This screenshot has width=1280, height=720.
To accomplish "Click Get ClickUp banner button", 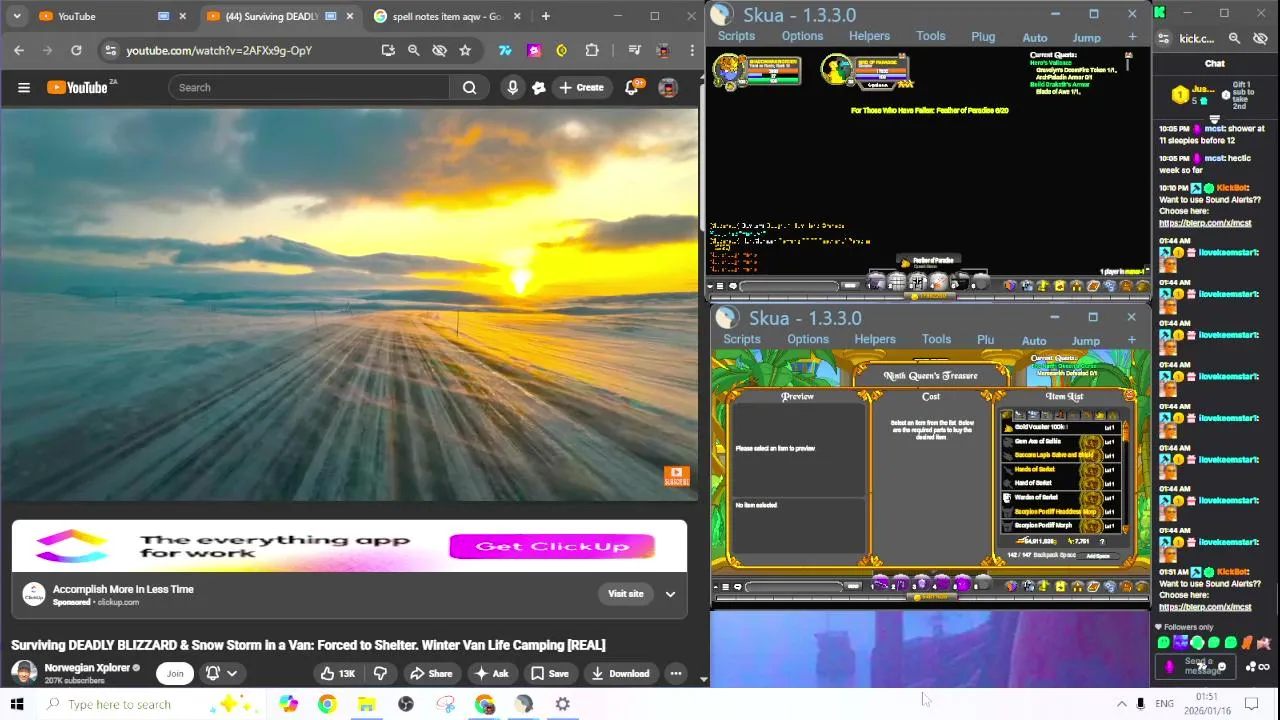I will [552, 546].
